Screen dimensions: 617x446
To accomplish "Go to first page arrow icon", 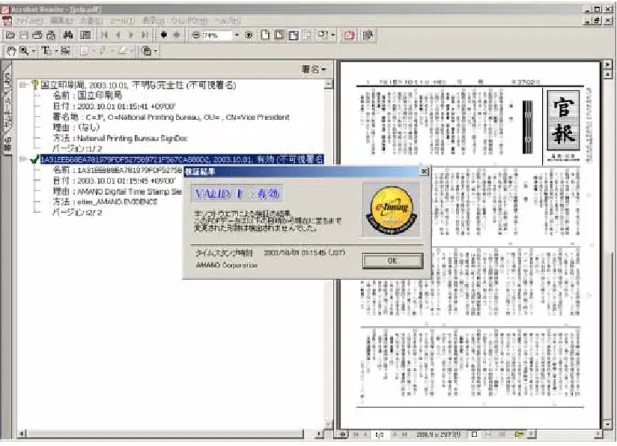I will click(x=104, y=35).
